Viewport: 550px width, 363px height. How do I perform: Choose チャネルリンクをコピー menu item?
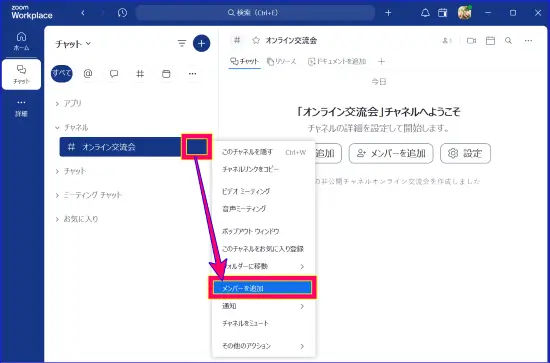click(264, 169)
